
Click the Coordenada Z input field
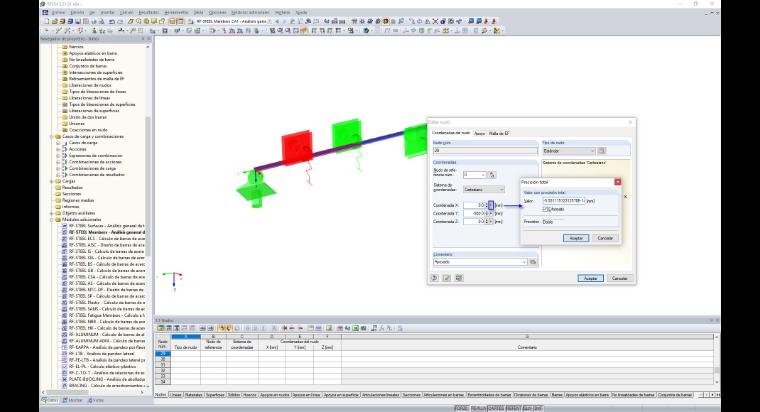tap(474, 222)
